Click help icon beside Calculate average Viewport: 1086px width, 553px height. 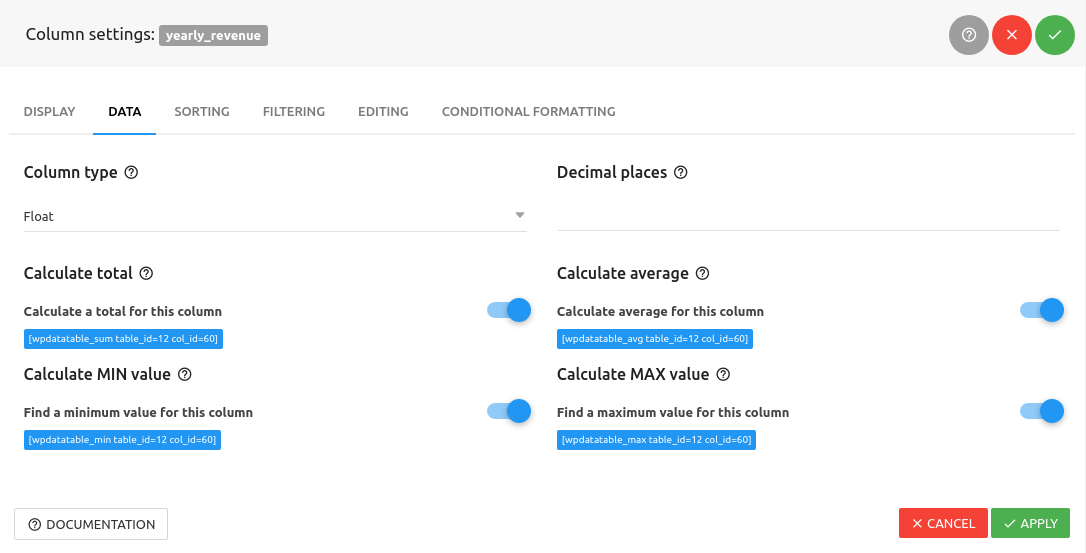(702, 273)
